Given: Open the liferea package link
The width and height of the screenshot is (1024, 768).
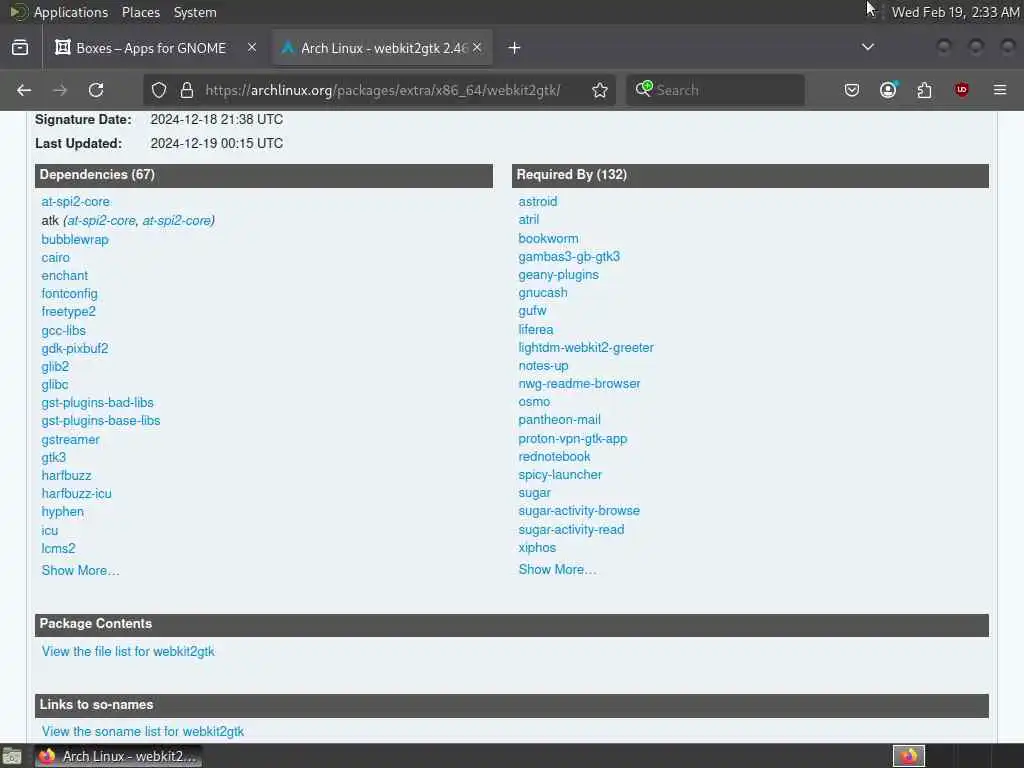Looking at the screenshot, I should pos(536,330).
